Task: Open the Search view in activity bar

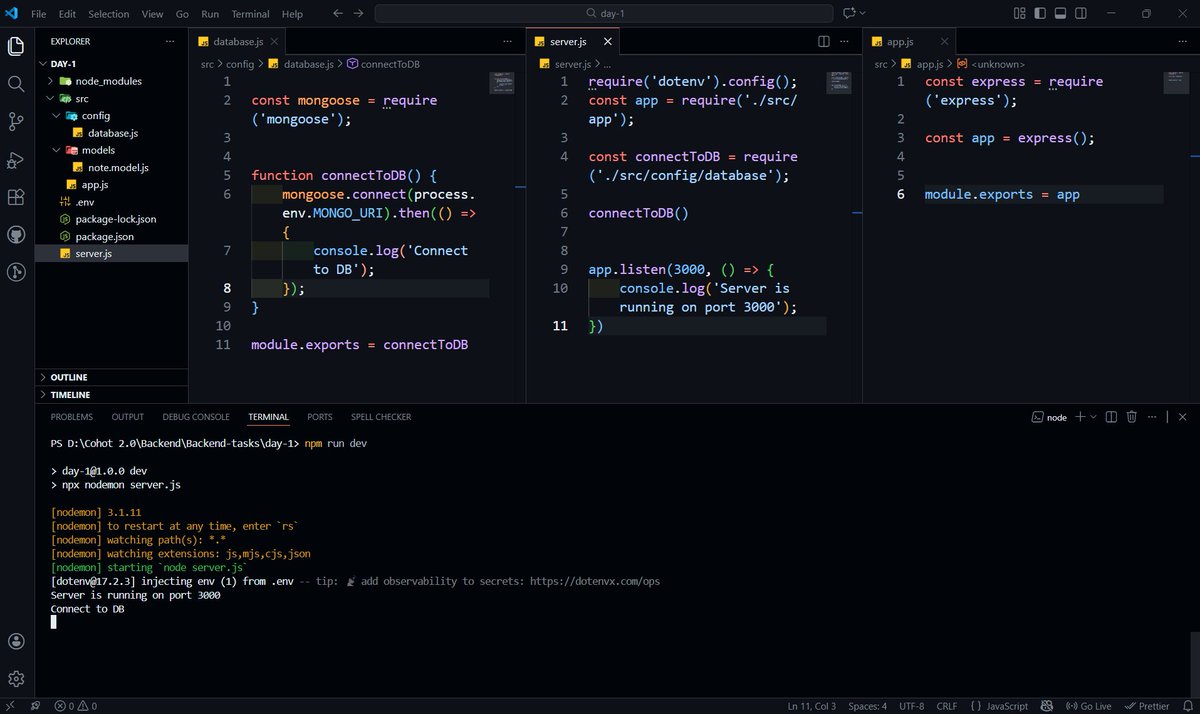Action: 16,84
